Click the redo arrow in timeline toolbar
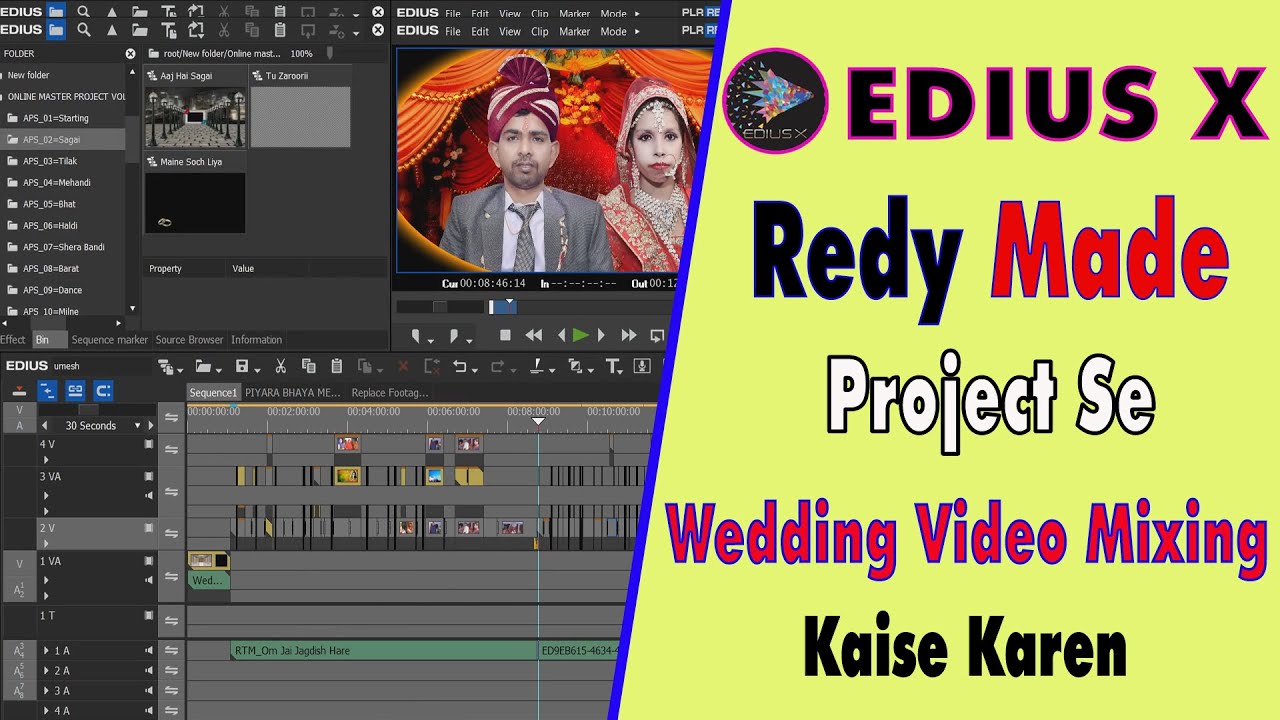This screenshot has width=1280, height=720. 497,366
